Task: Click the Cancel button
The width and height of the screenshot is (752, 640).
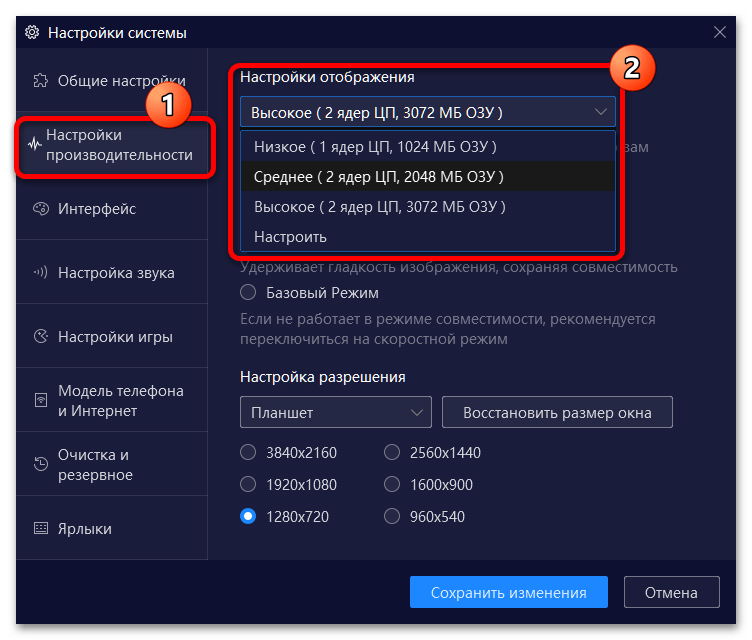Action: click(x=671, y=592)
